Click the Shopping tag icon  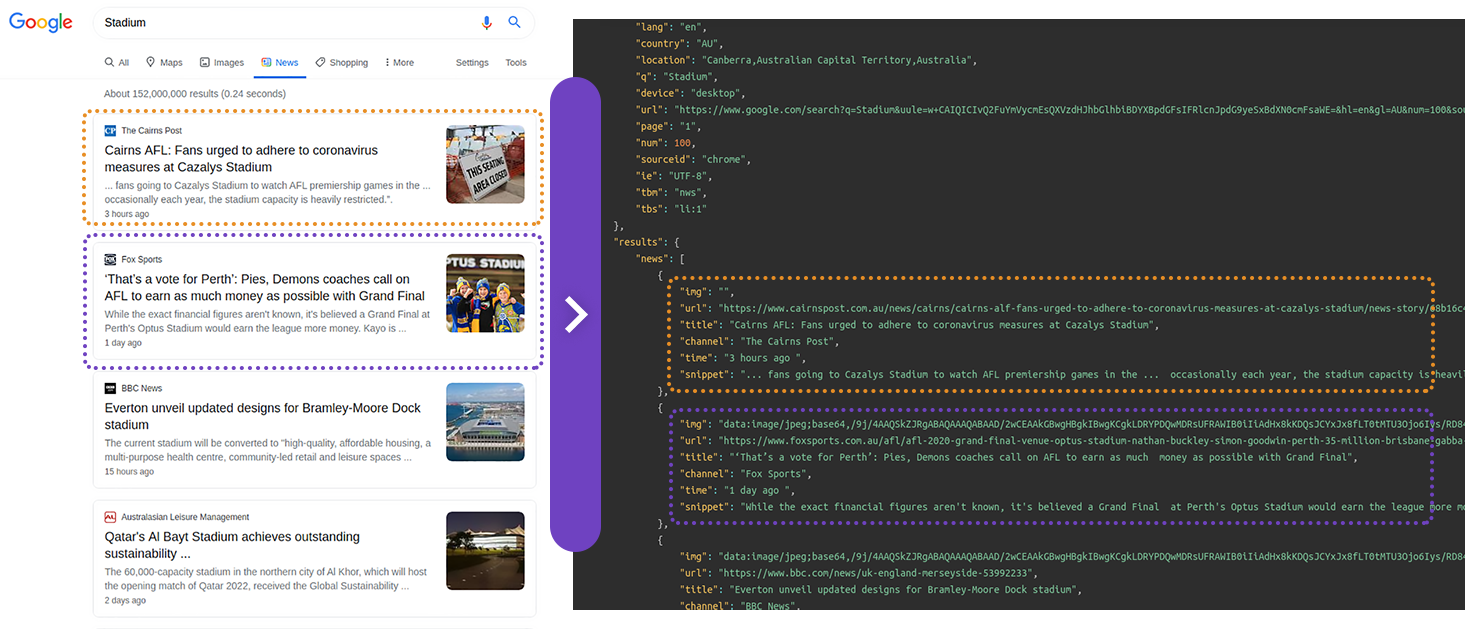pos(320,62)
